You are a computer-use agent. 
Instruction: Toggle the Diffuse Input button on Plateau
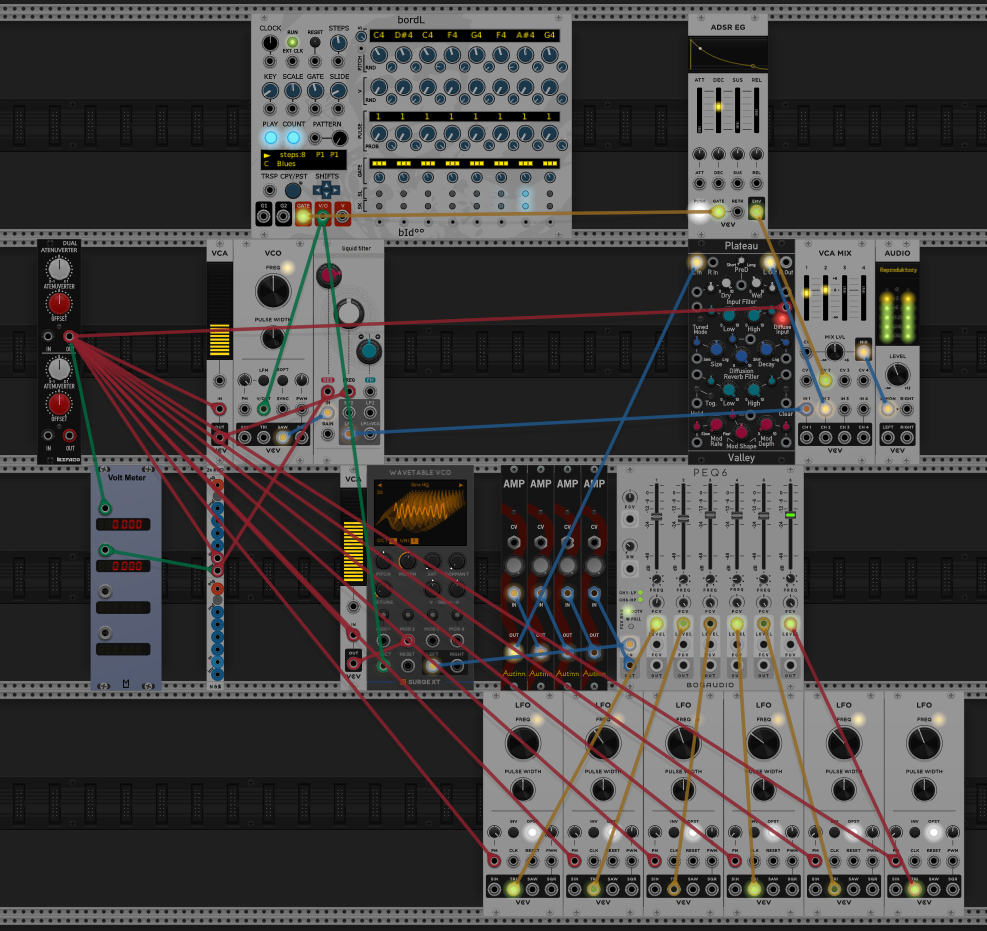[x=782, y=319]
